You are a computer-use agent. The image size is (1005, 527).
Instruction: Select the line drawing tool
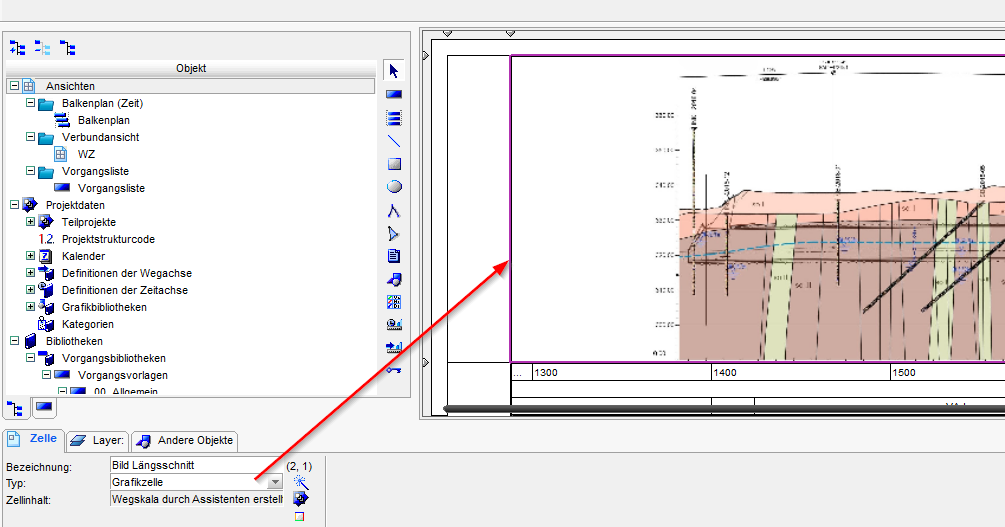tap(394, 141)
